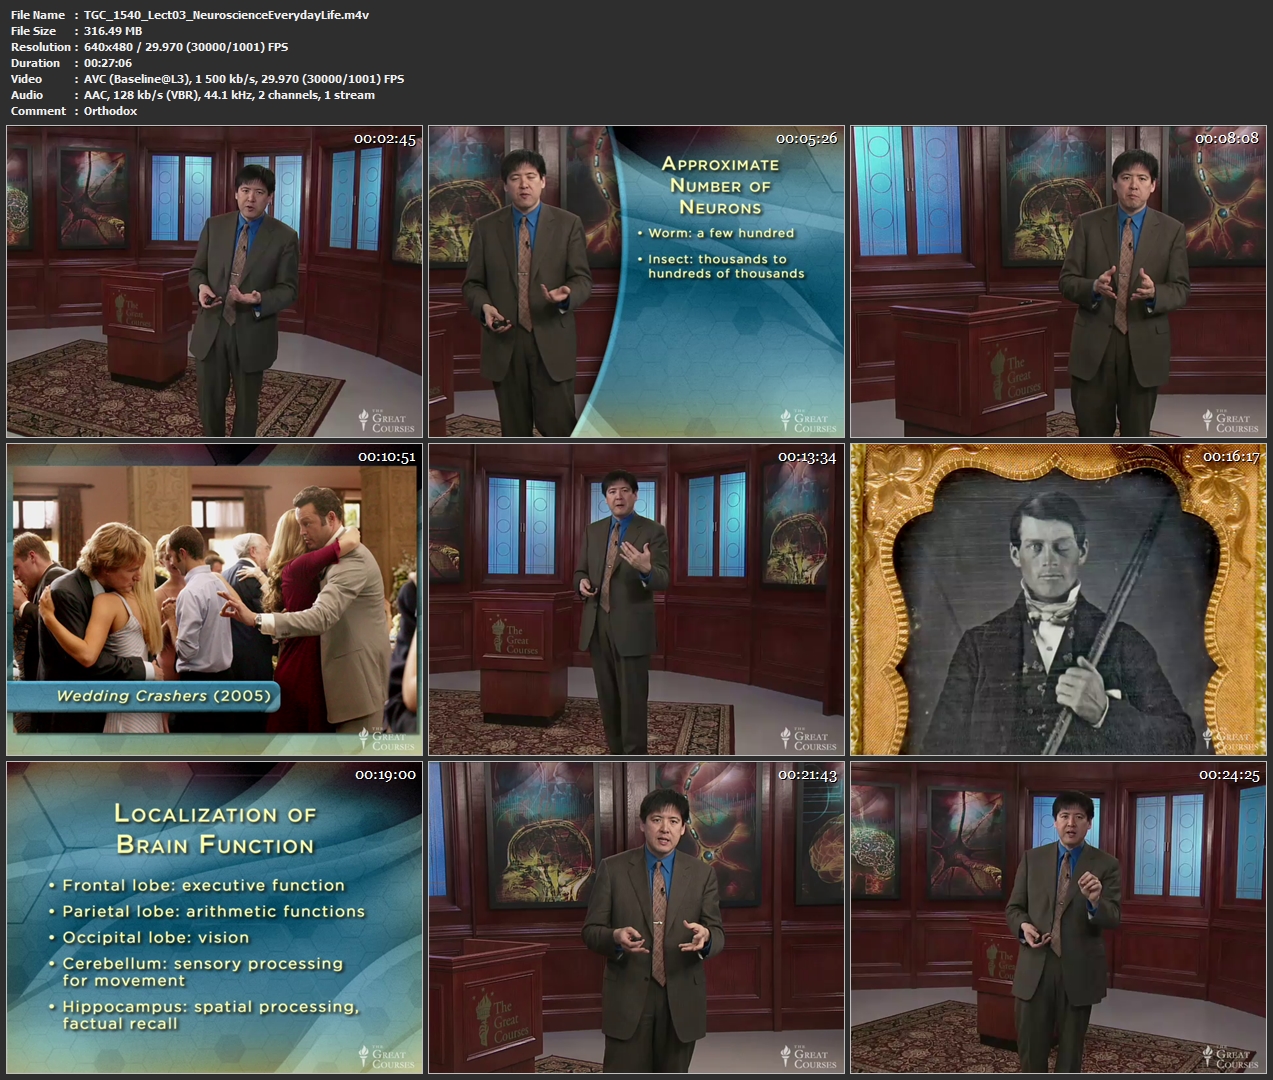The image size is (1273, 1080).
Task: Open the thumbnail timestamped 00:24:25
Action: tap(1058, 917)
